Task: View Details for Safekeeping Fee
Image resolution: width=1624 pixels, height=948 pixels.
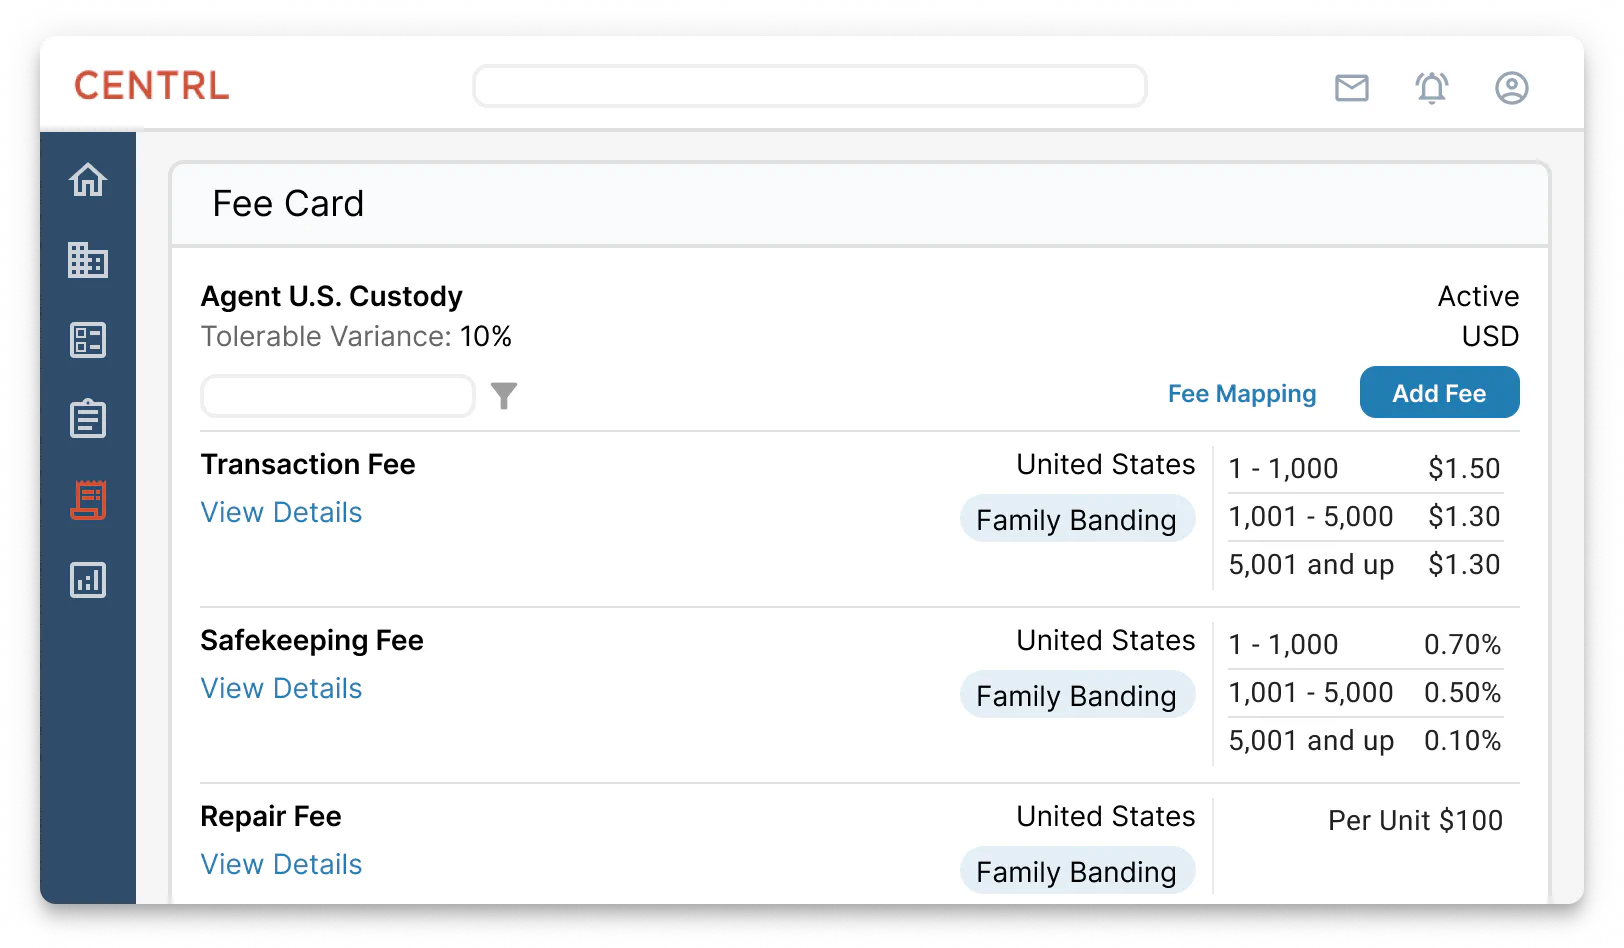Action: click(x=281, y=688)
